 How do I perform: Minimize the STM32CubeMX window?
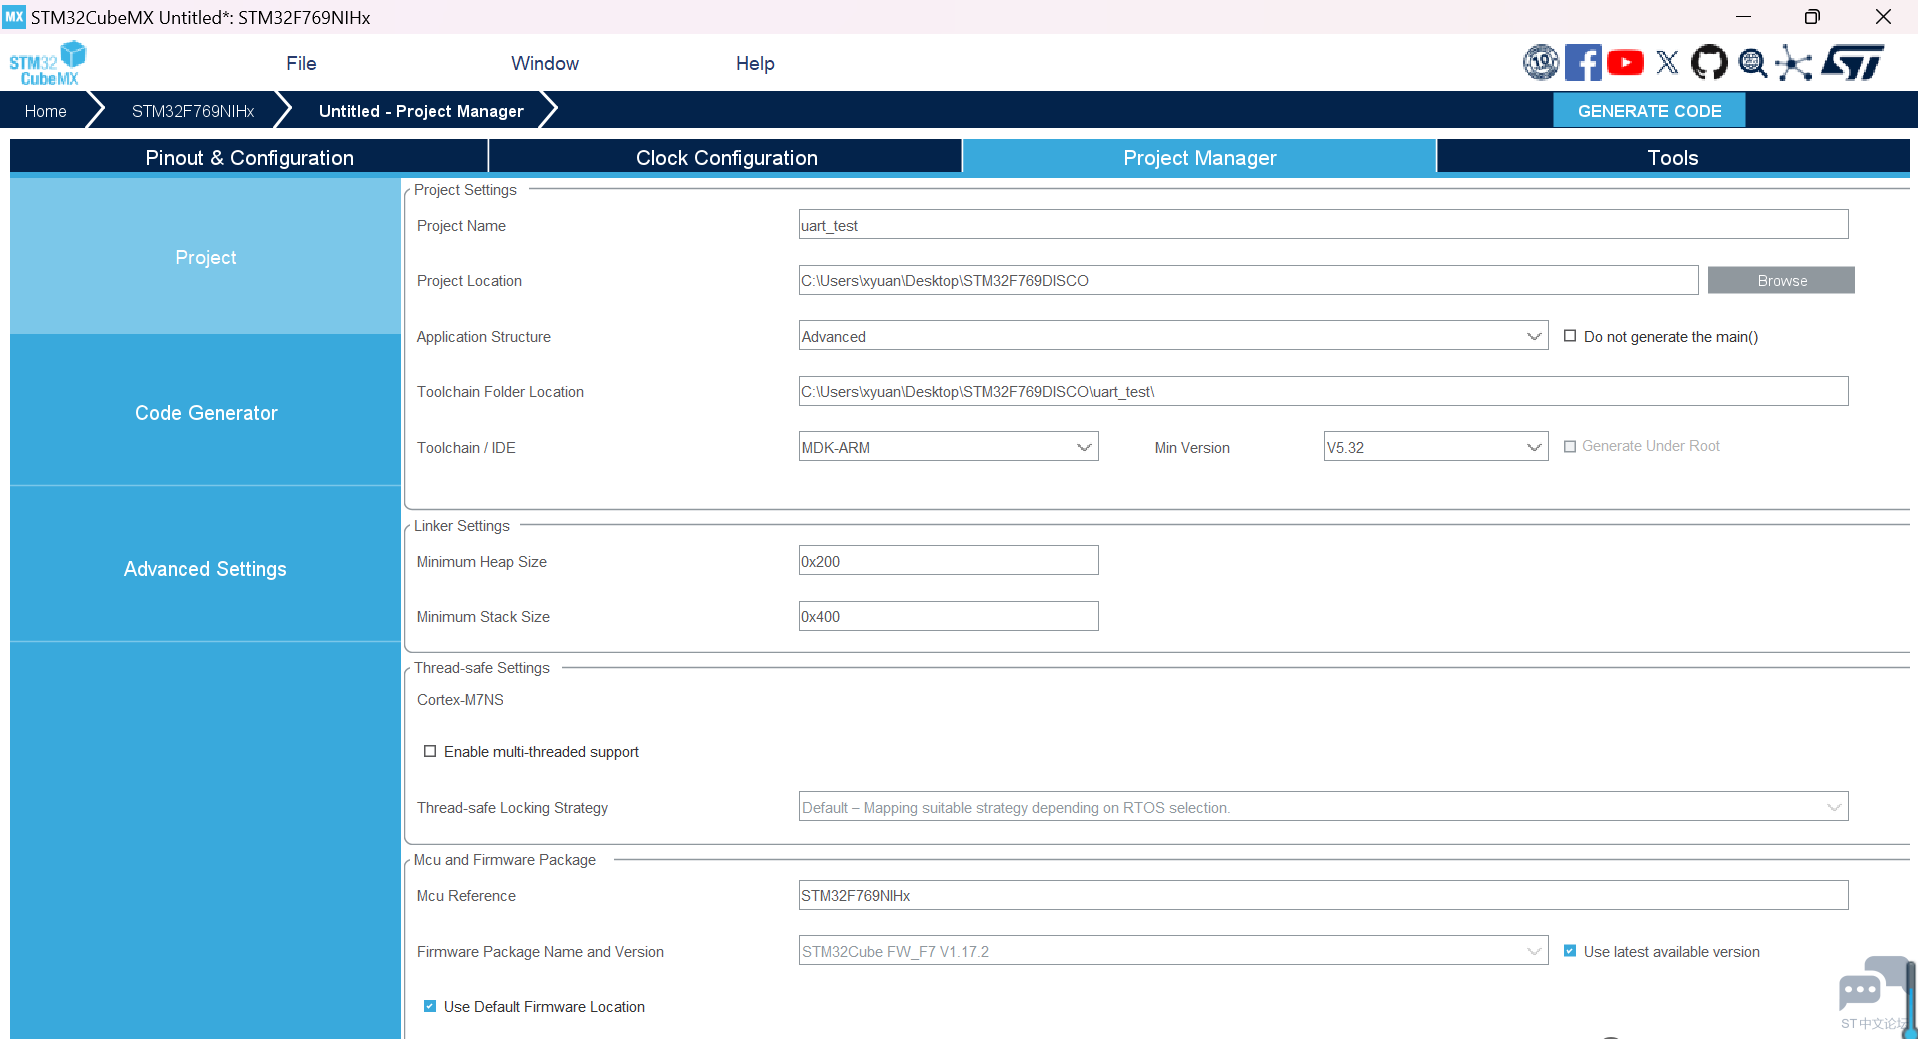1743,17
